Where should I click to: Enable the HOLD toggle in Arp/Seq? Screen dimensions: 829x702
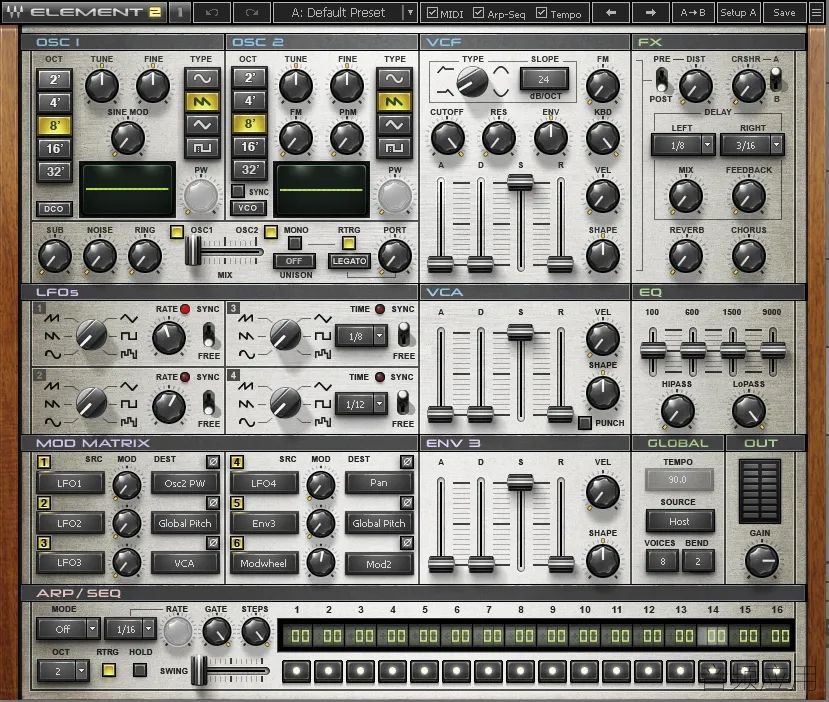[x=140, y=670]
